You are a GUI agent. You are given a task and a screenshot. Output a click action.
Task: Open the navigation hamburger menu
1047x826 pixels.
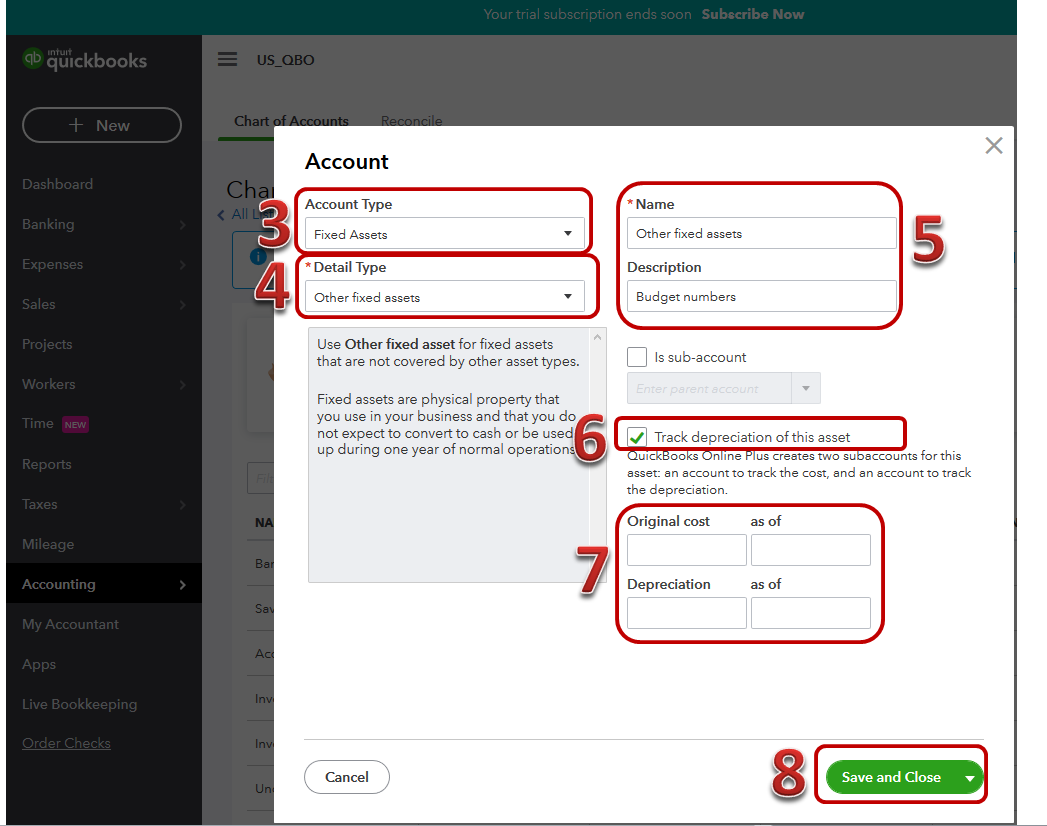pyautogui.click(x=227, y=60)
